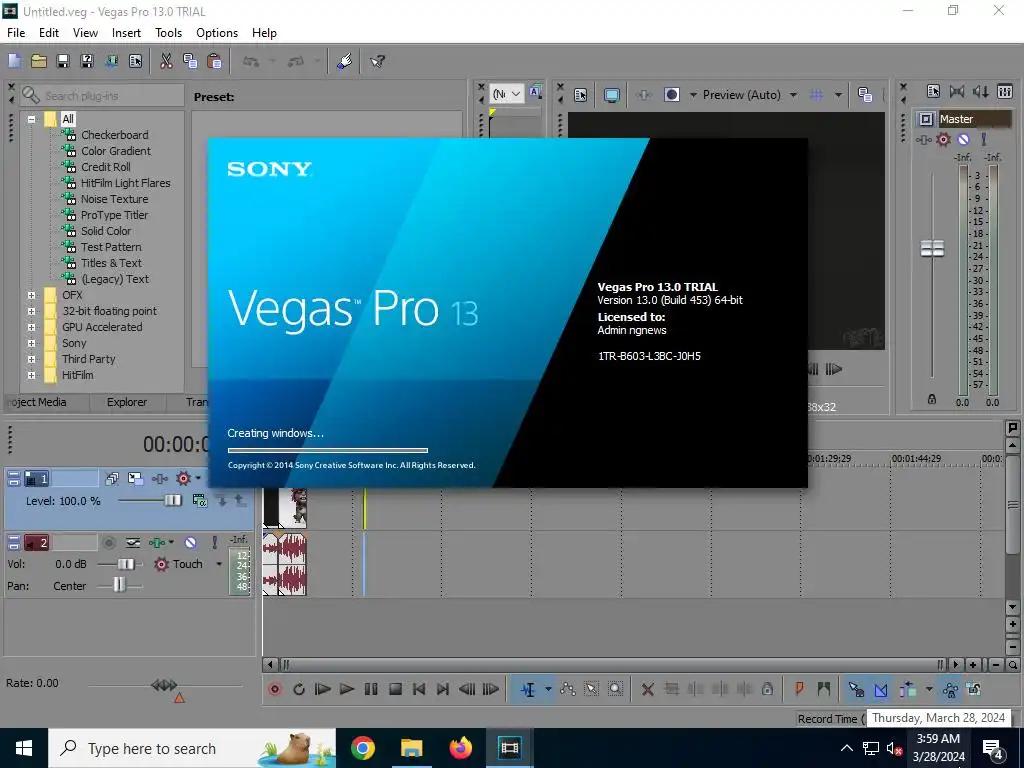
Task: Toggle Auto Ripple in bottom toolbar
Action: pos(908,689)
